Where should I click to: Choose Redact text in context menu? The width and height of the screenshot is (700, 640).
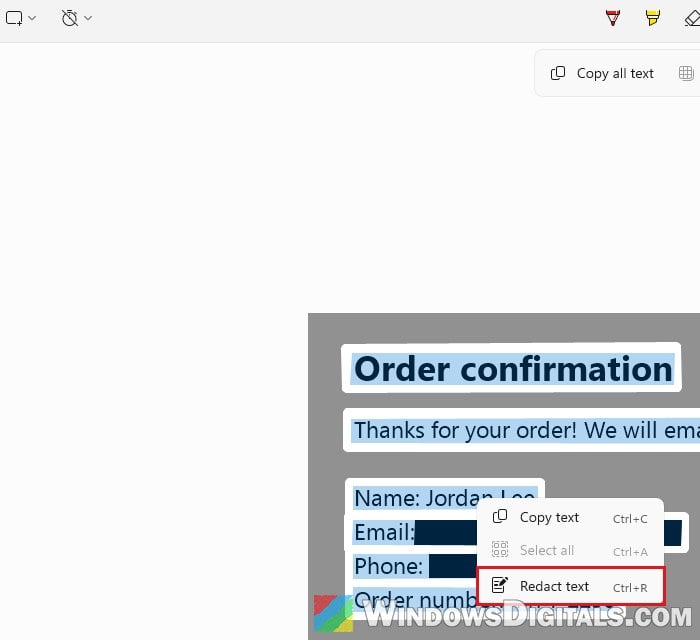(x=571, y=586)
